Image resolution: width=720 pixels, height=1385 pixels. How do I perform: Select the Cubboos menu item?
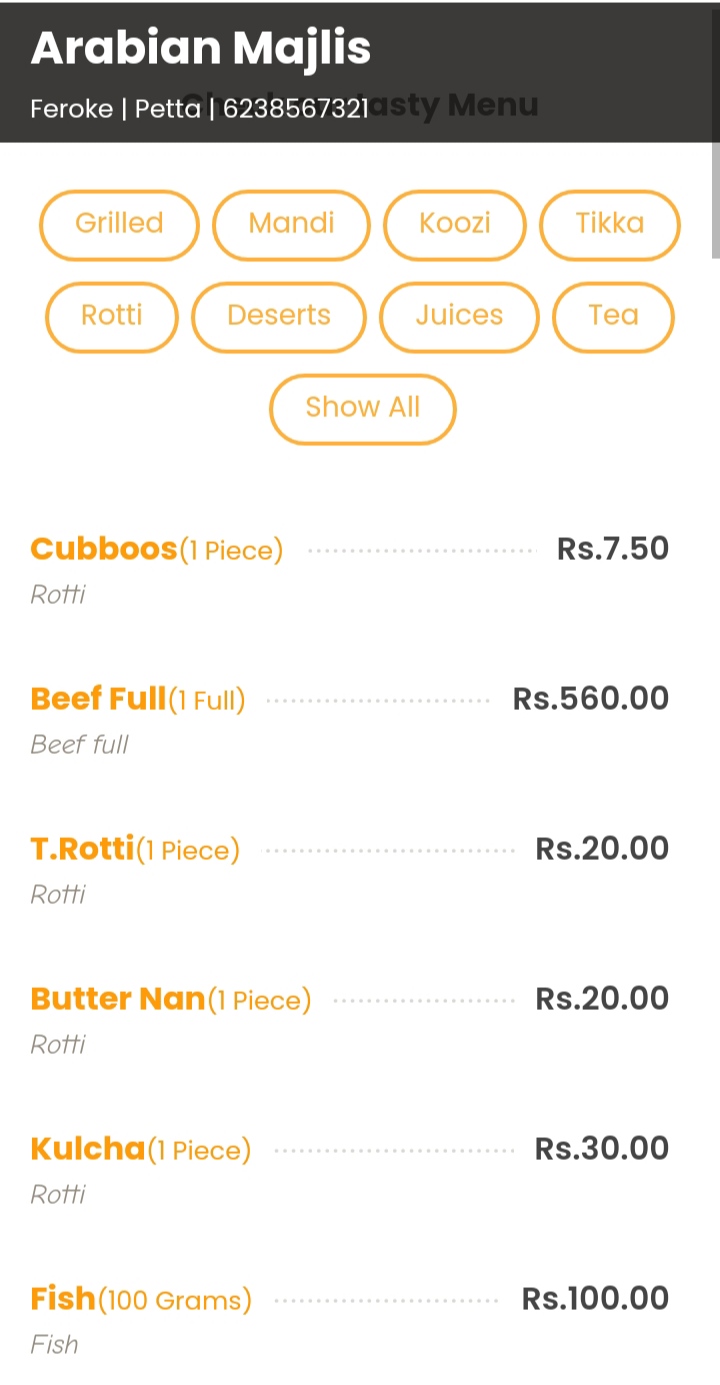coord(104,549)
